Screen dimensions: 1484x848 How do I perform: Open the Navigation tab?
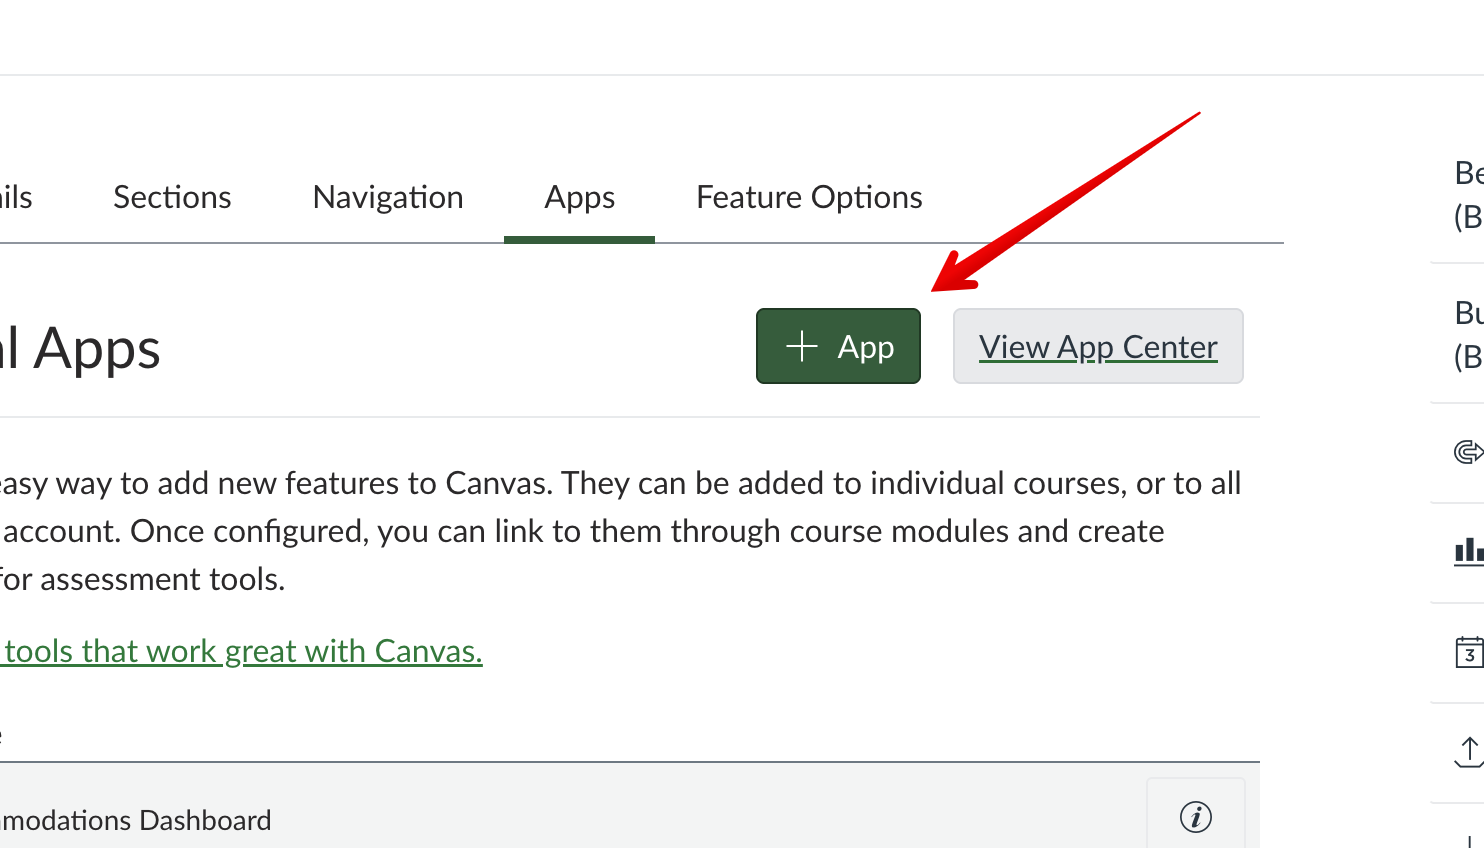tap(388, 198)
